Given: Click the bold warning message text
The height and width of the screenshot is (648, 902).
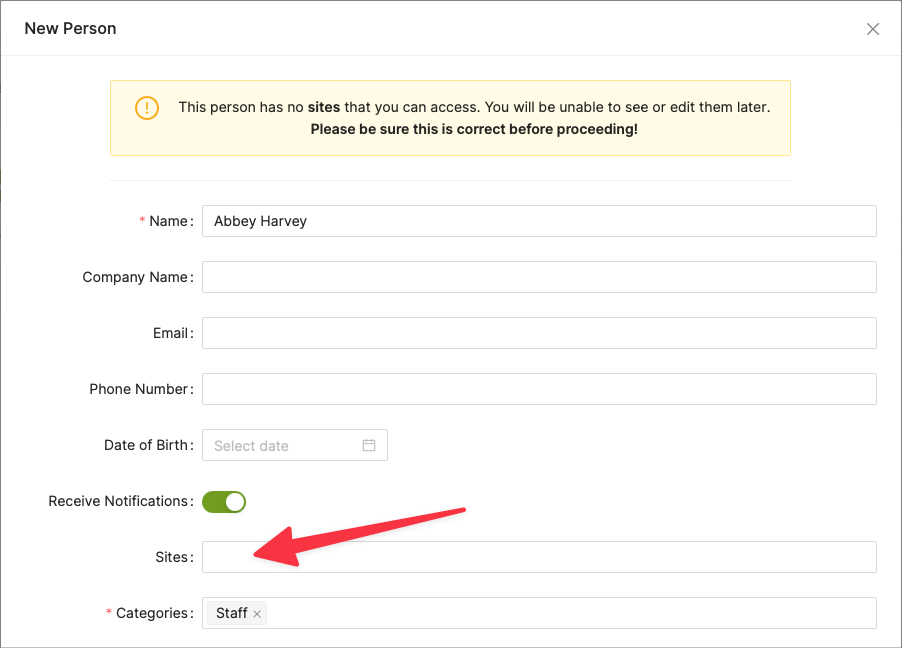Looking at the screenshot, I should point(473,129).
